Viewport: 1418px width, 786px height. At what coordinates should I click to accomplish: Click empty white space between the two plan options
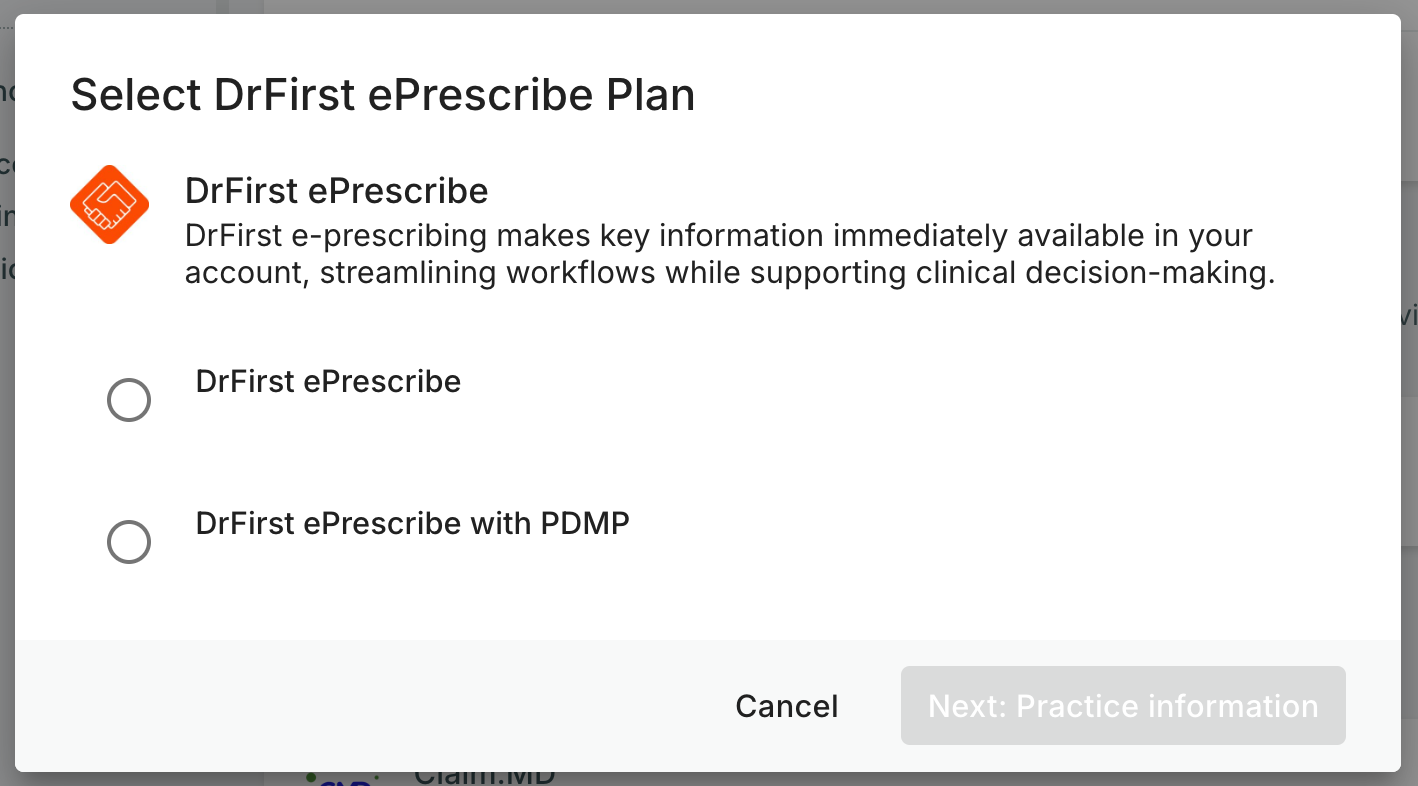click(x=700, y=460)
